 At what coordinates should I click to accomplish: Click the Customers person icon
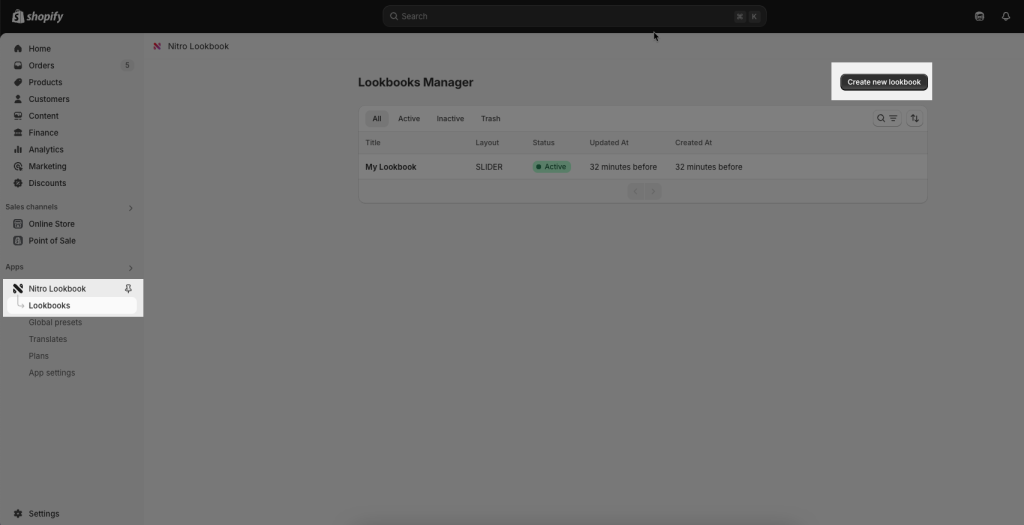coord(18,99)
